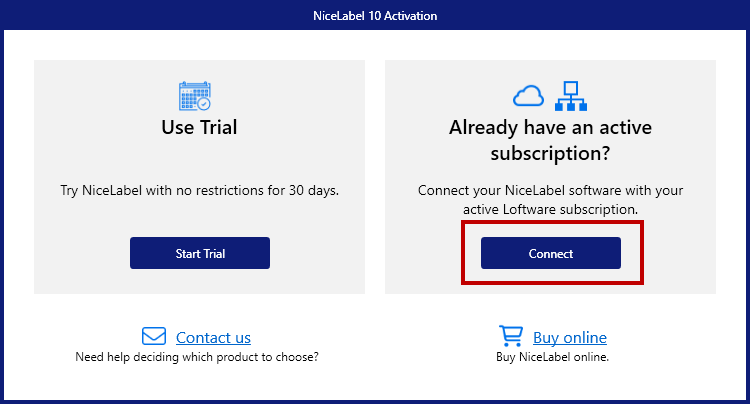The image size is (750, 404).
Task: Click the cloud subscription icon
Action: tap(528, 96)
